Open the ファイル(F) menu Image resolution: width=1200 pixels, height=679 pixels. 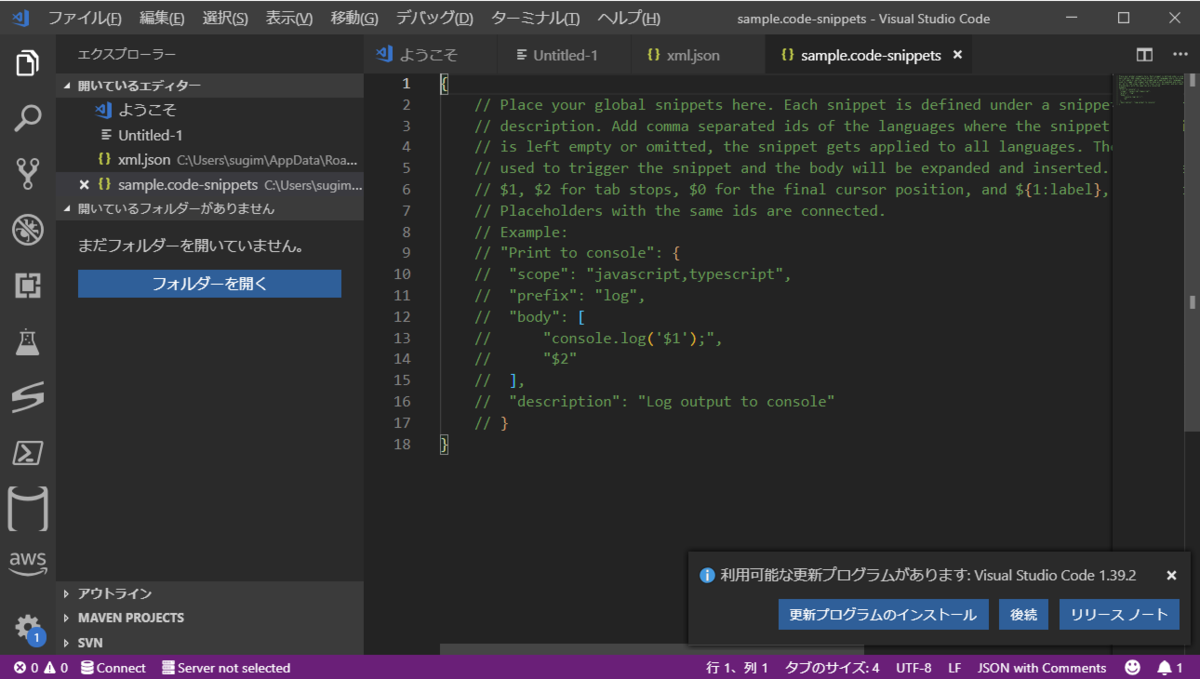tap(85, 18)
